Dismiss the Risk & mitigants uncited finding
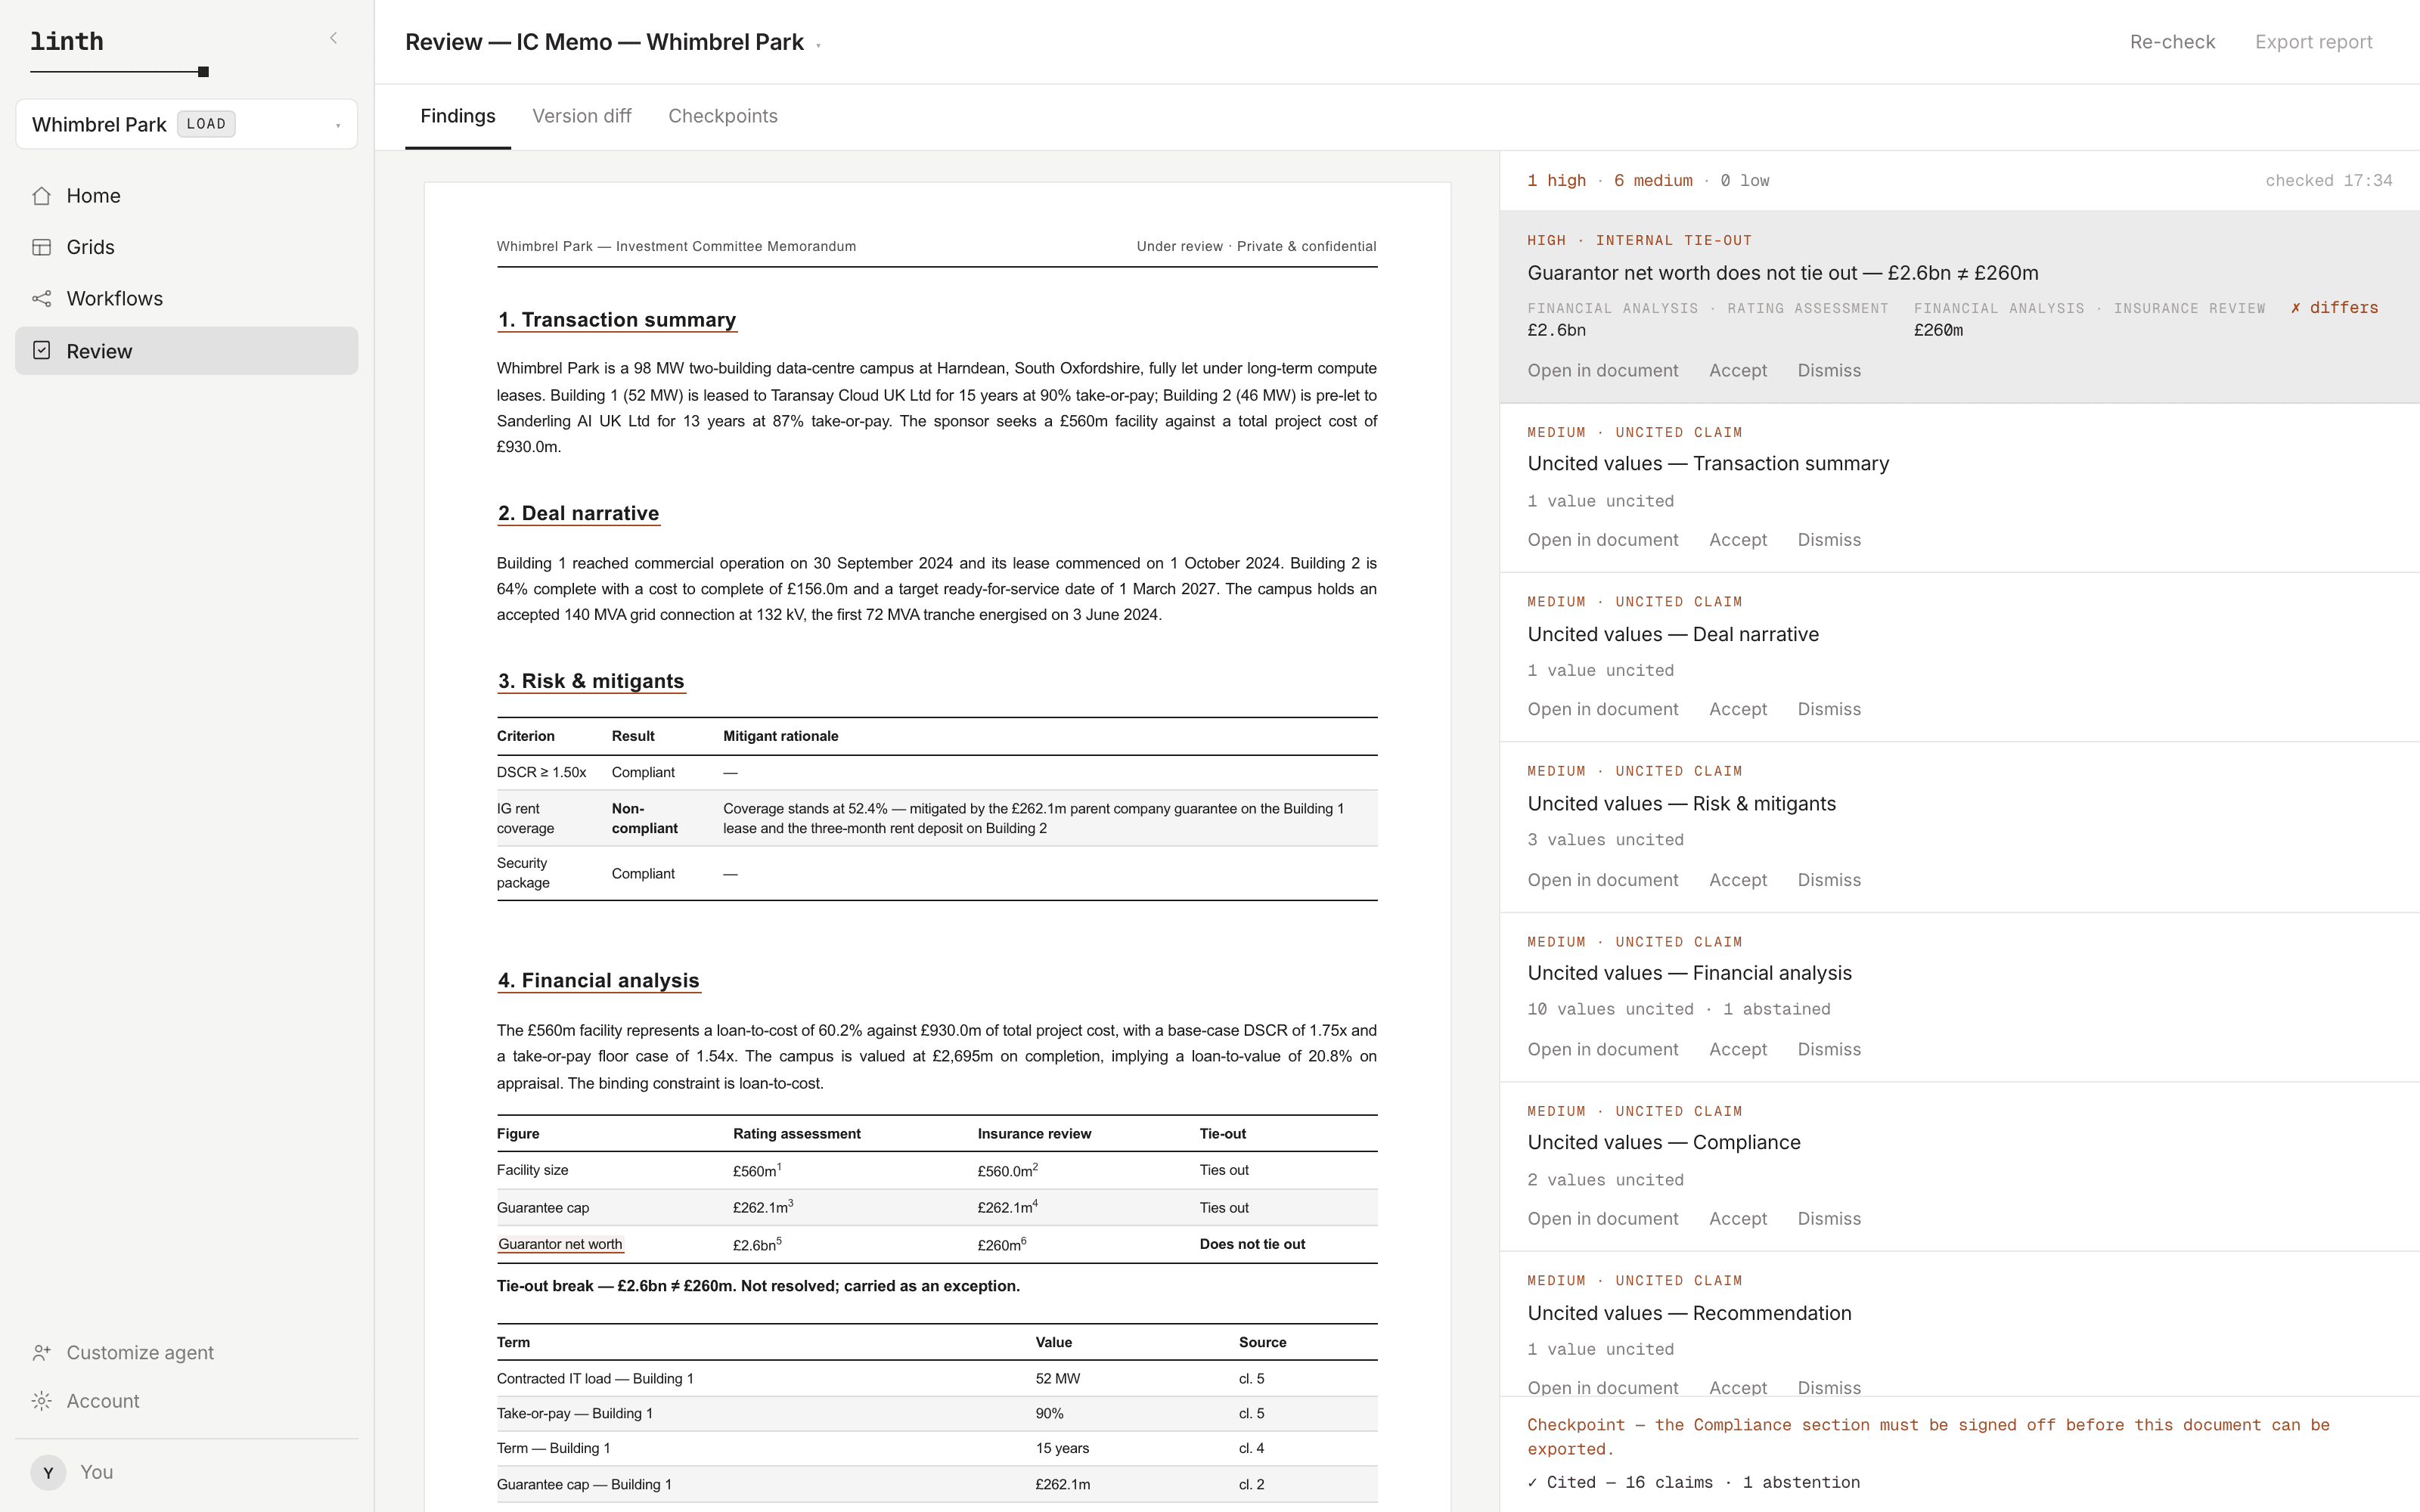Screen dimensions: 2420x1512 (1829, 880)
